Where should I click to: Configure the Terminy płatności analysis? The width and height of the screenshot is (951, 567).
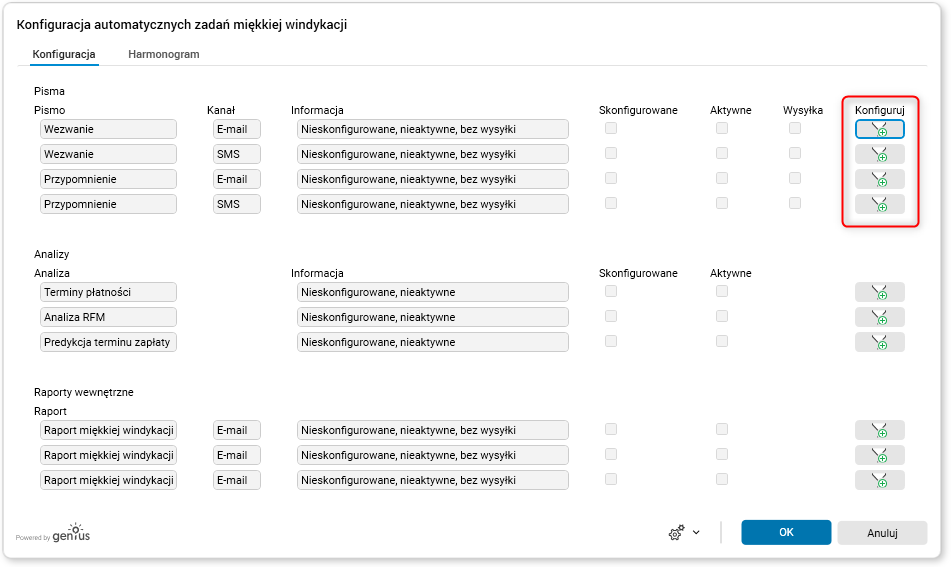tap(879, 292)
